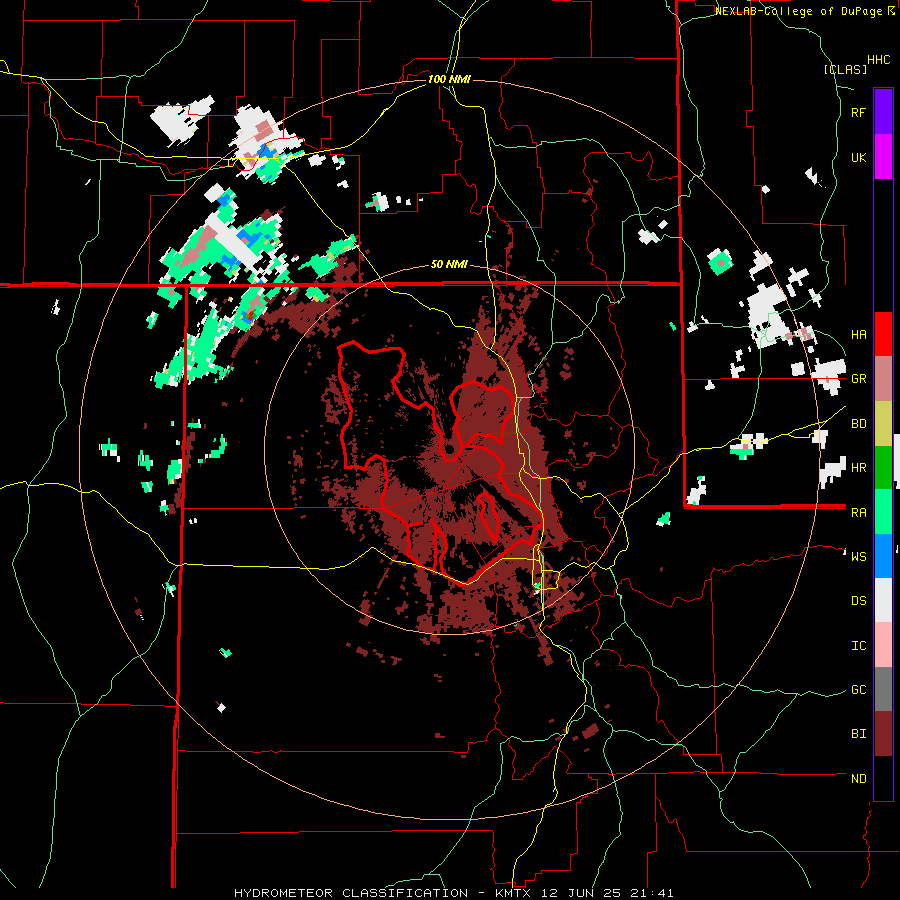Select the BD legend label

858,424
